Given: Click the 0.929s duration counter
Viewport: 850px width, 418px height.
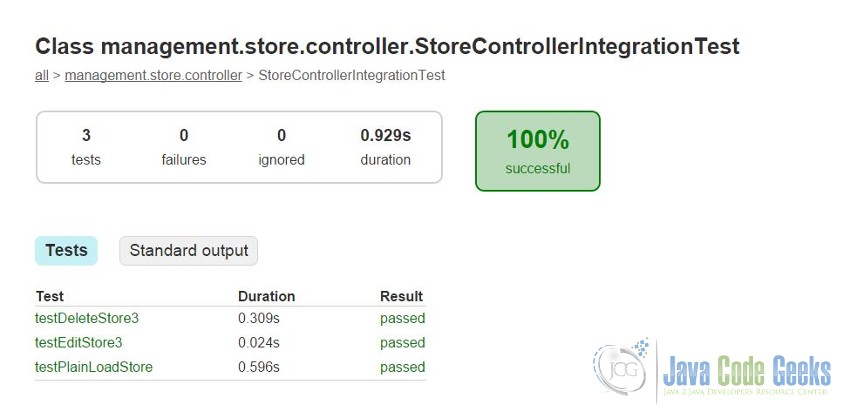Looking at the screenshot, I should point(385,147).
